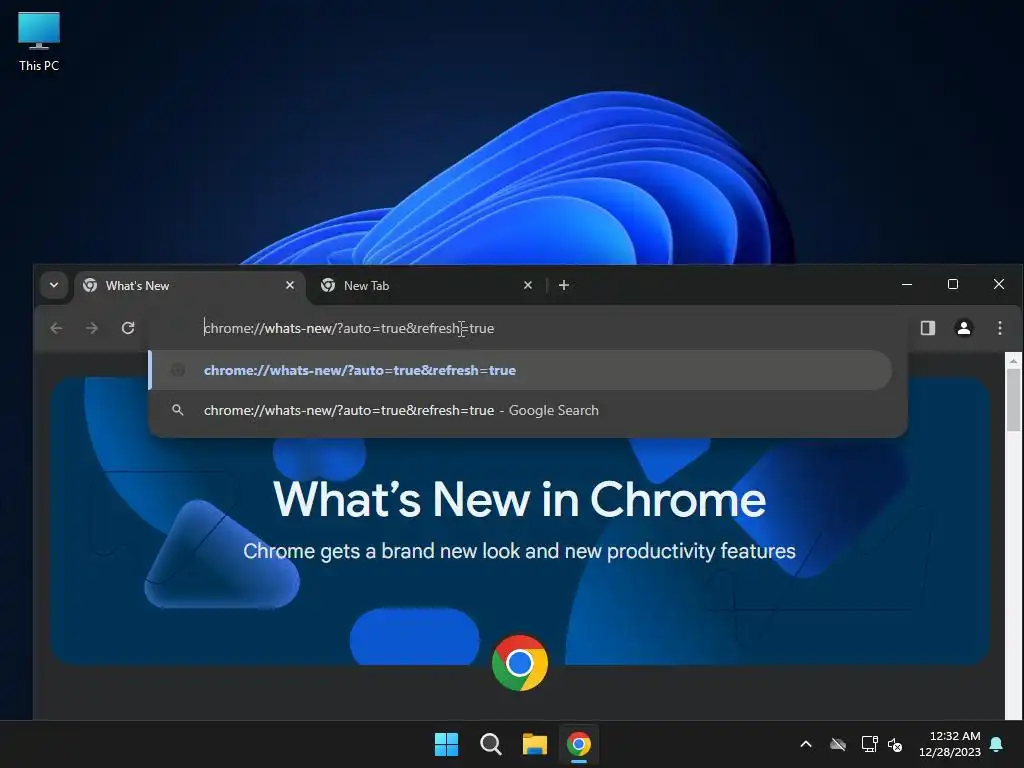The image size is (1024, 768).
Task: Open the notifications bell
Action: click(x=997, y=744)
